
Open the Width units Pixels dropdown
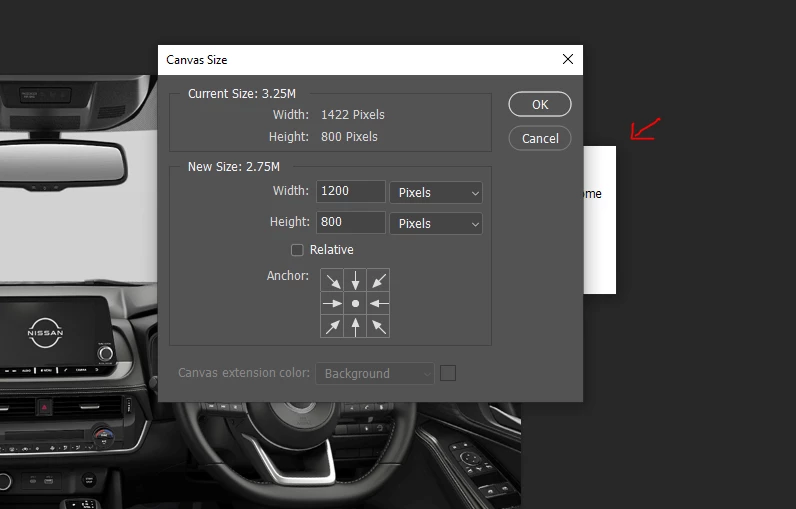(x=436, y=193)
